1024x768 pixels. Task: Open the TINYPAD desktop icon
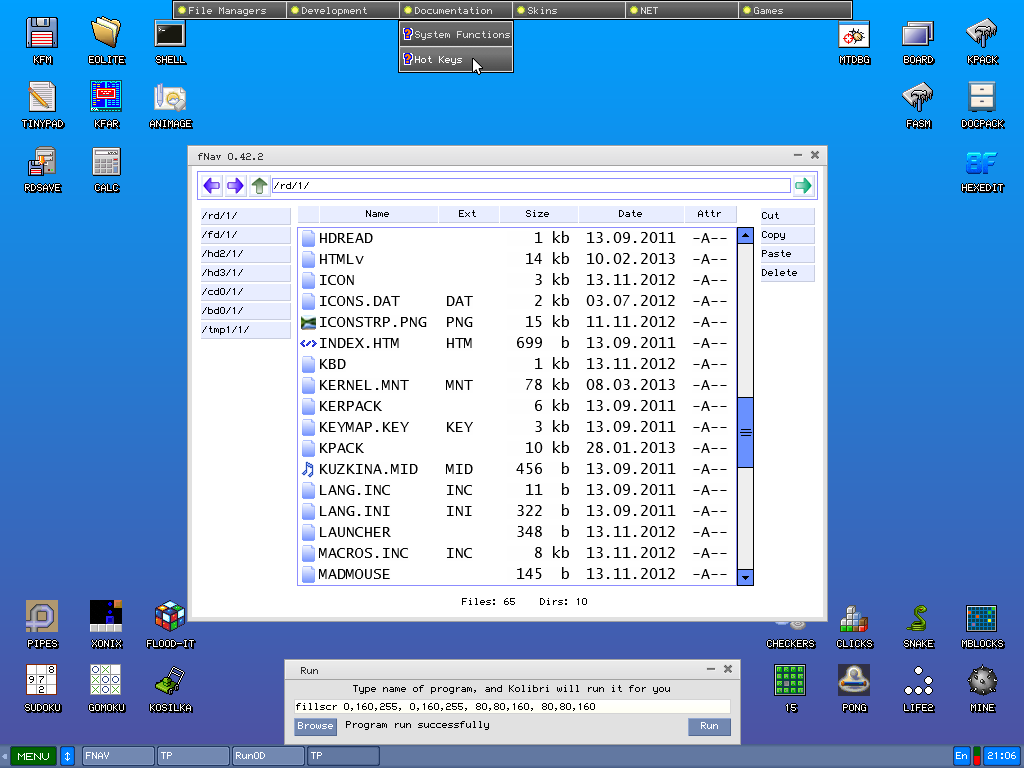42,98
